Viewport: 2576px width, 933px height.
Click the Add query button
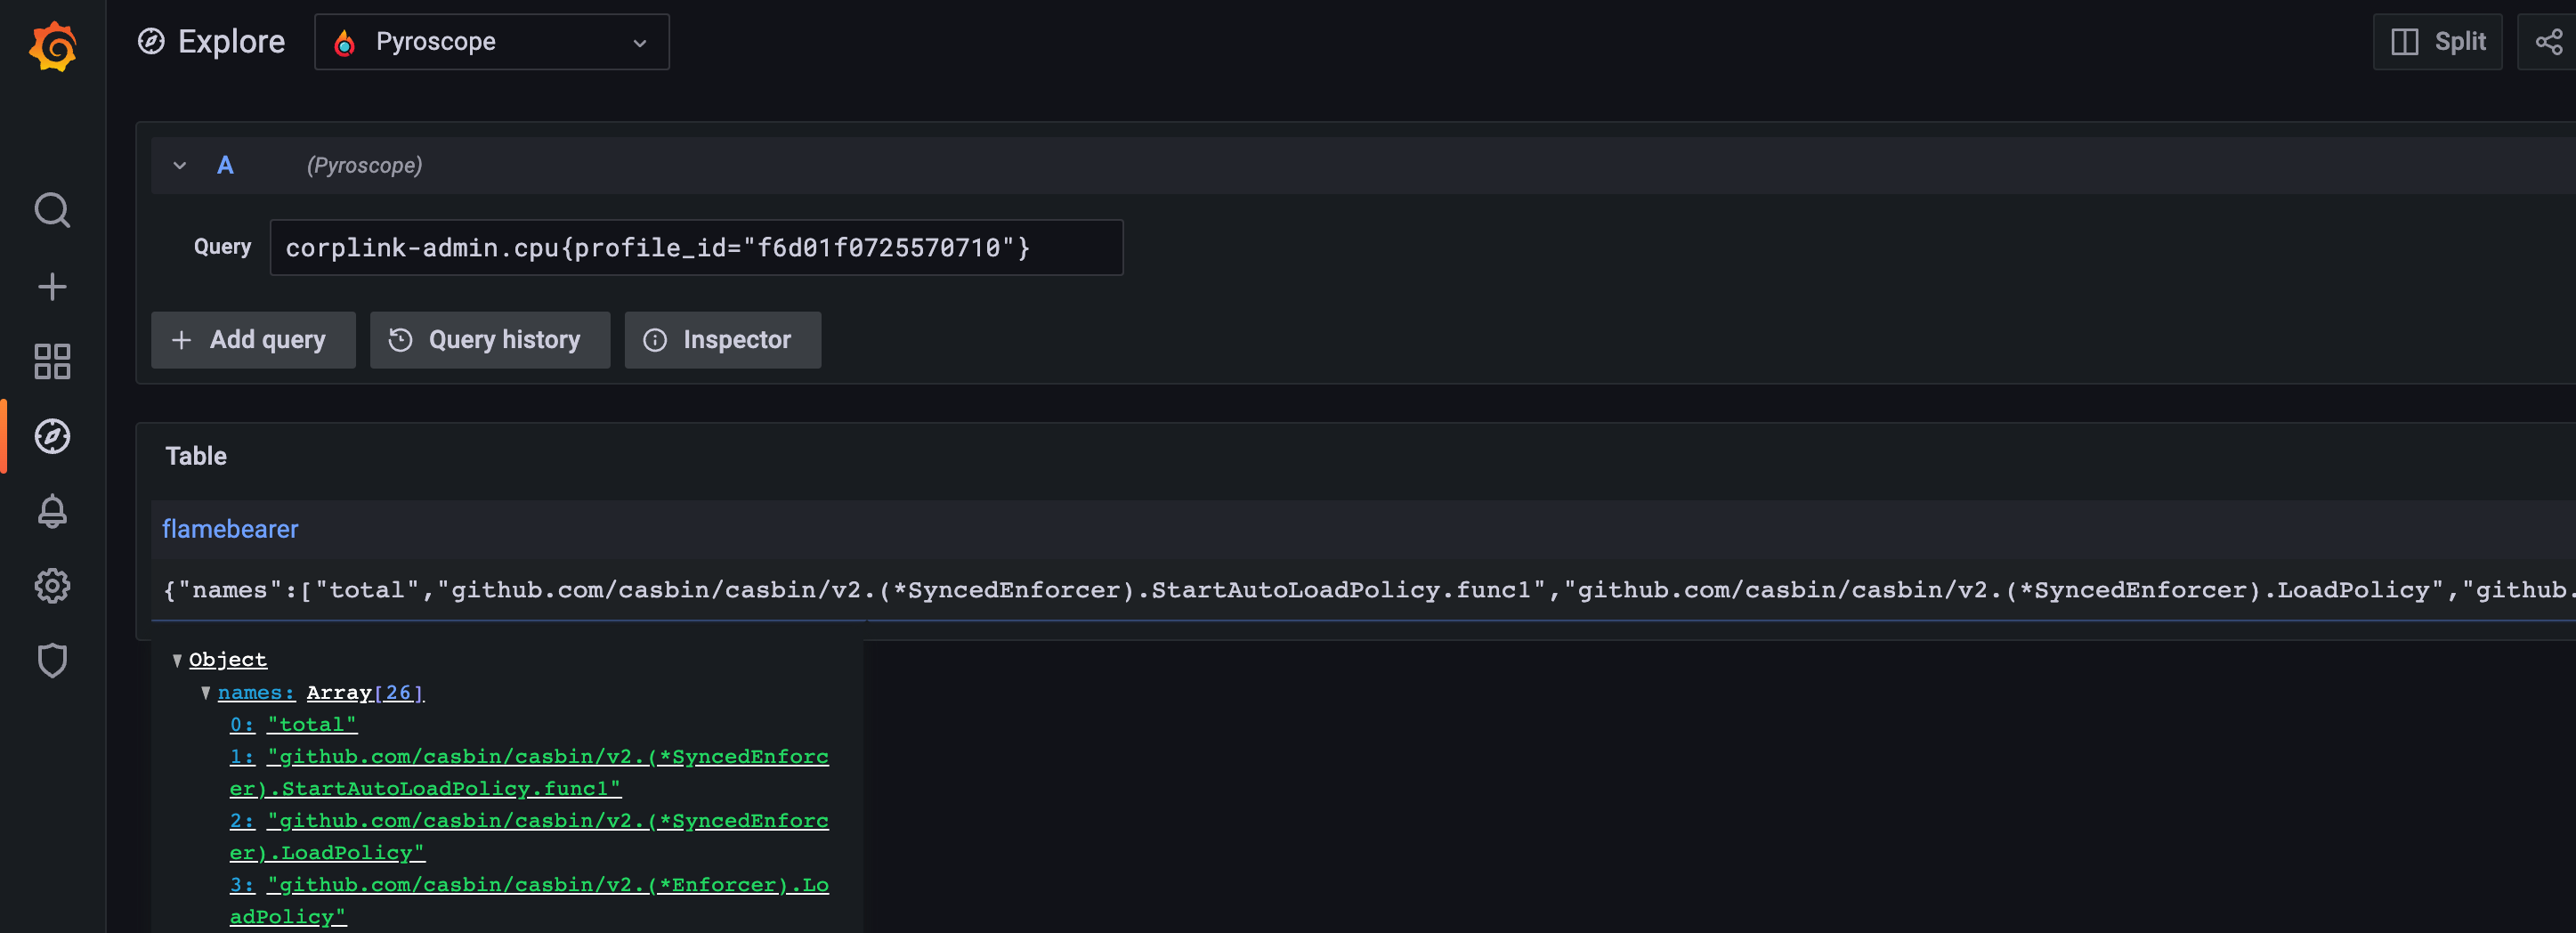(x=253, y=340)
